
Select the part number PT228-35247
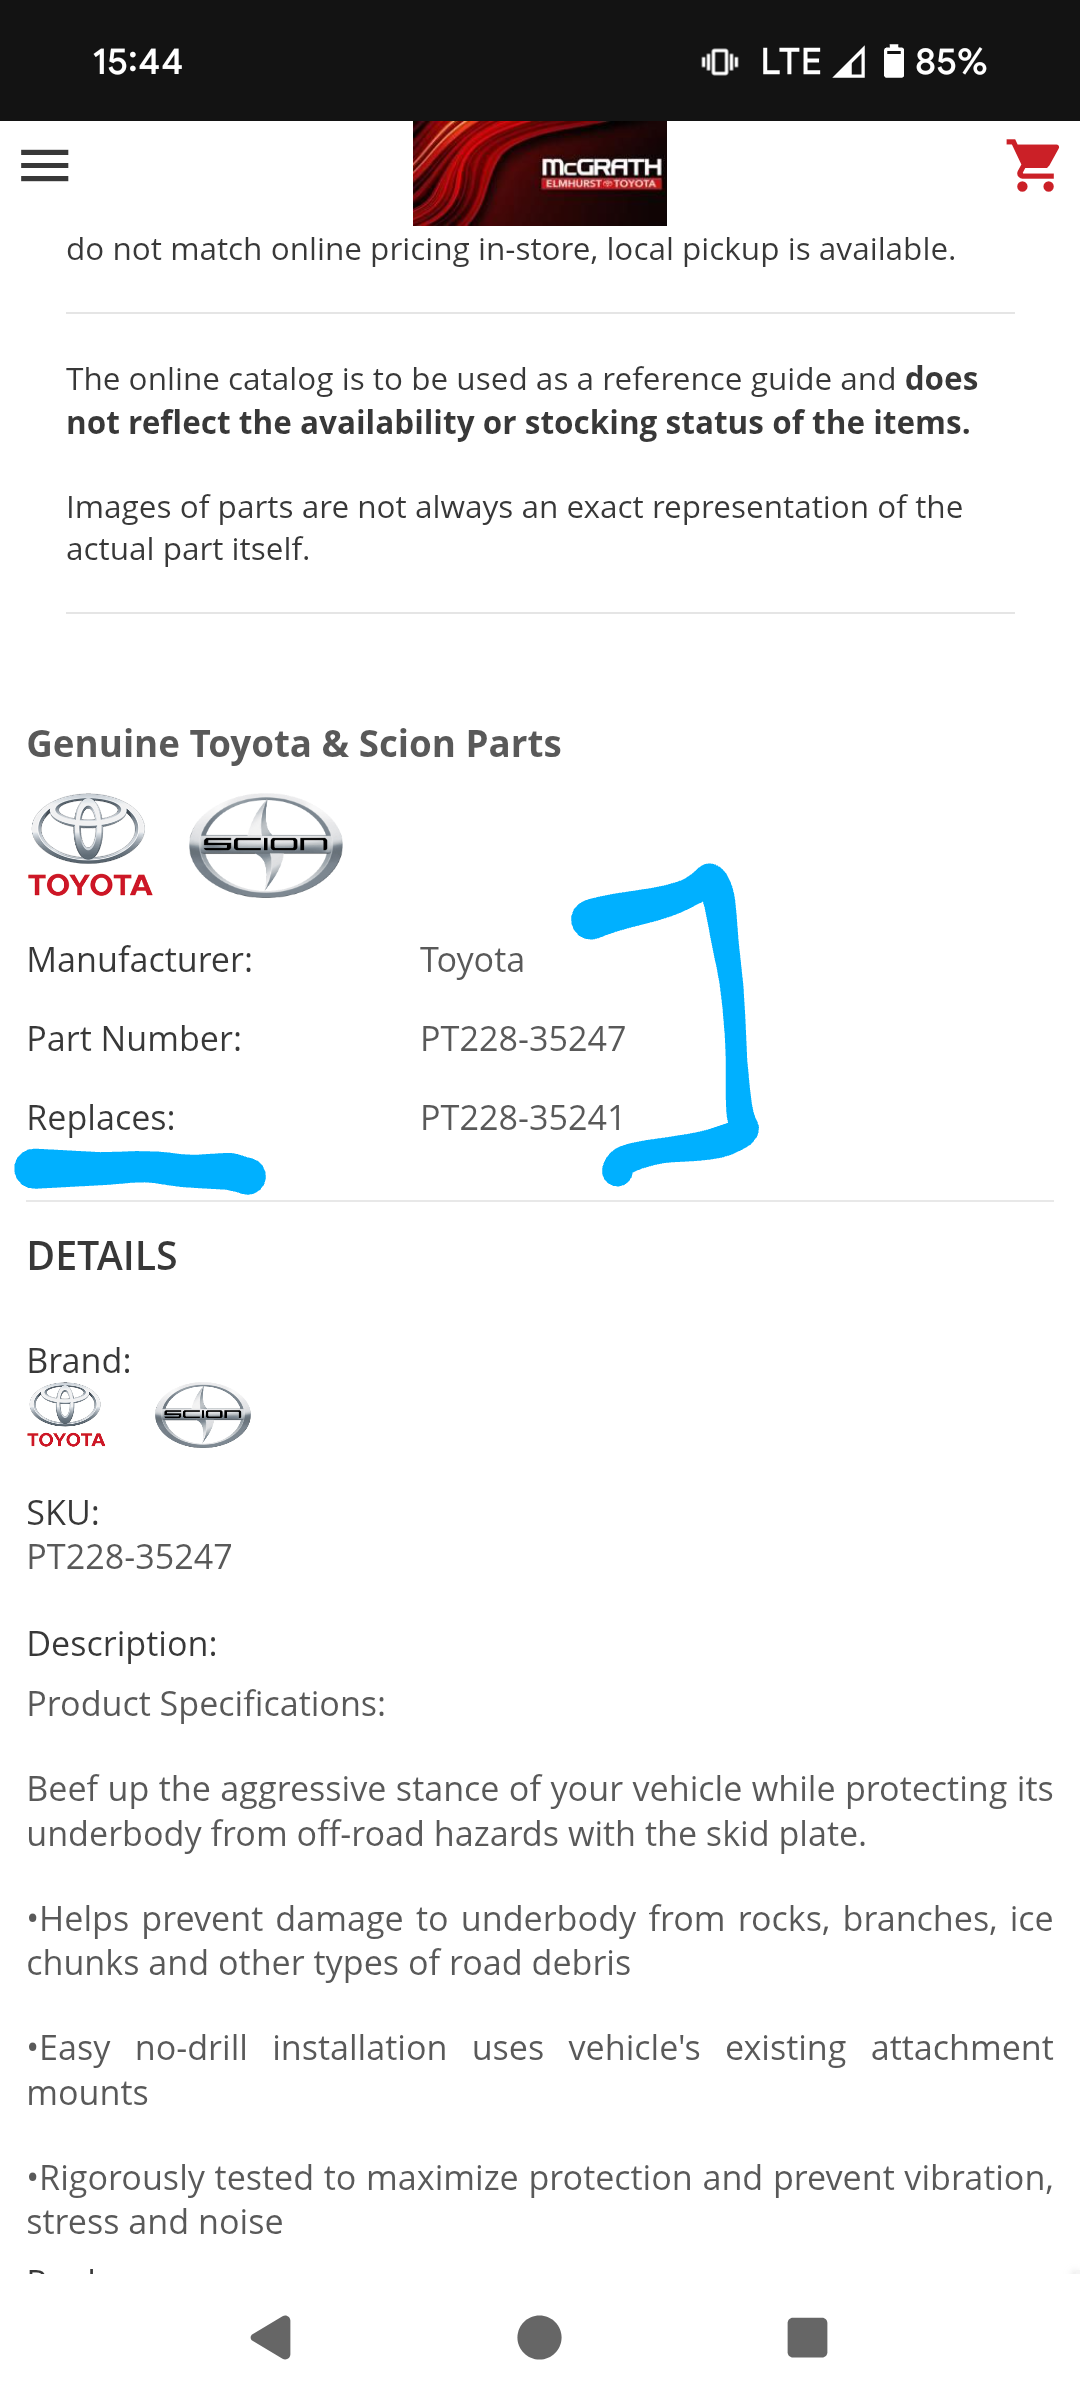click(523, 1039)
